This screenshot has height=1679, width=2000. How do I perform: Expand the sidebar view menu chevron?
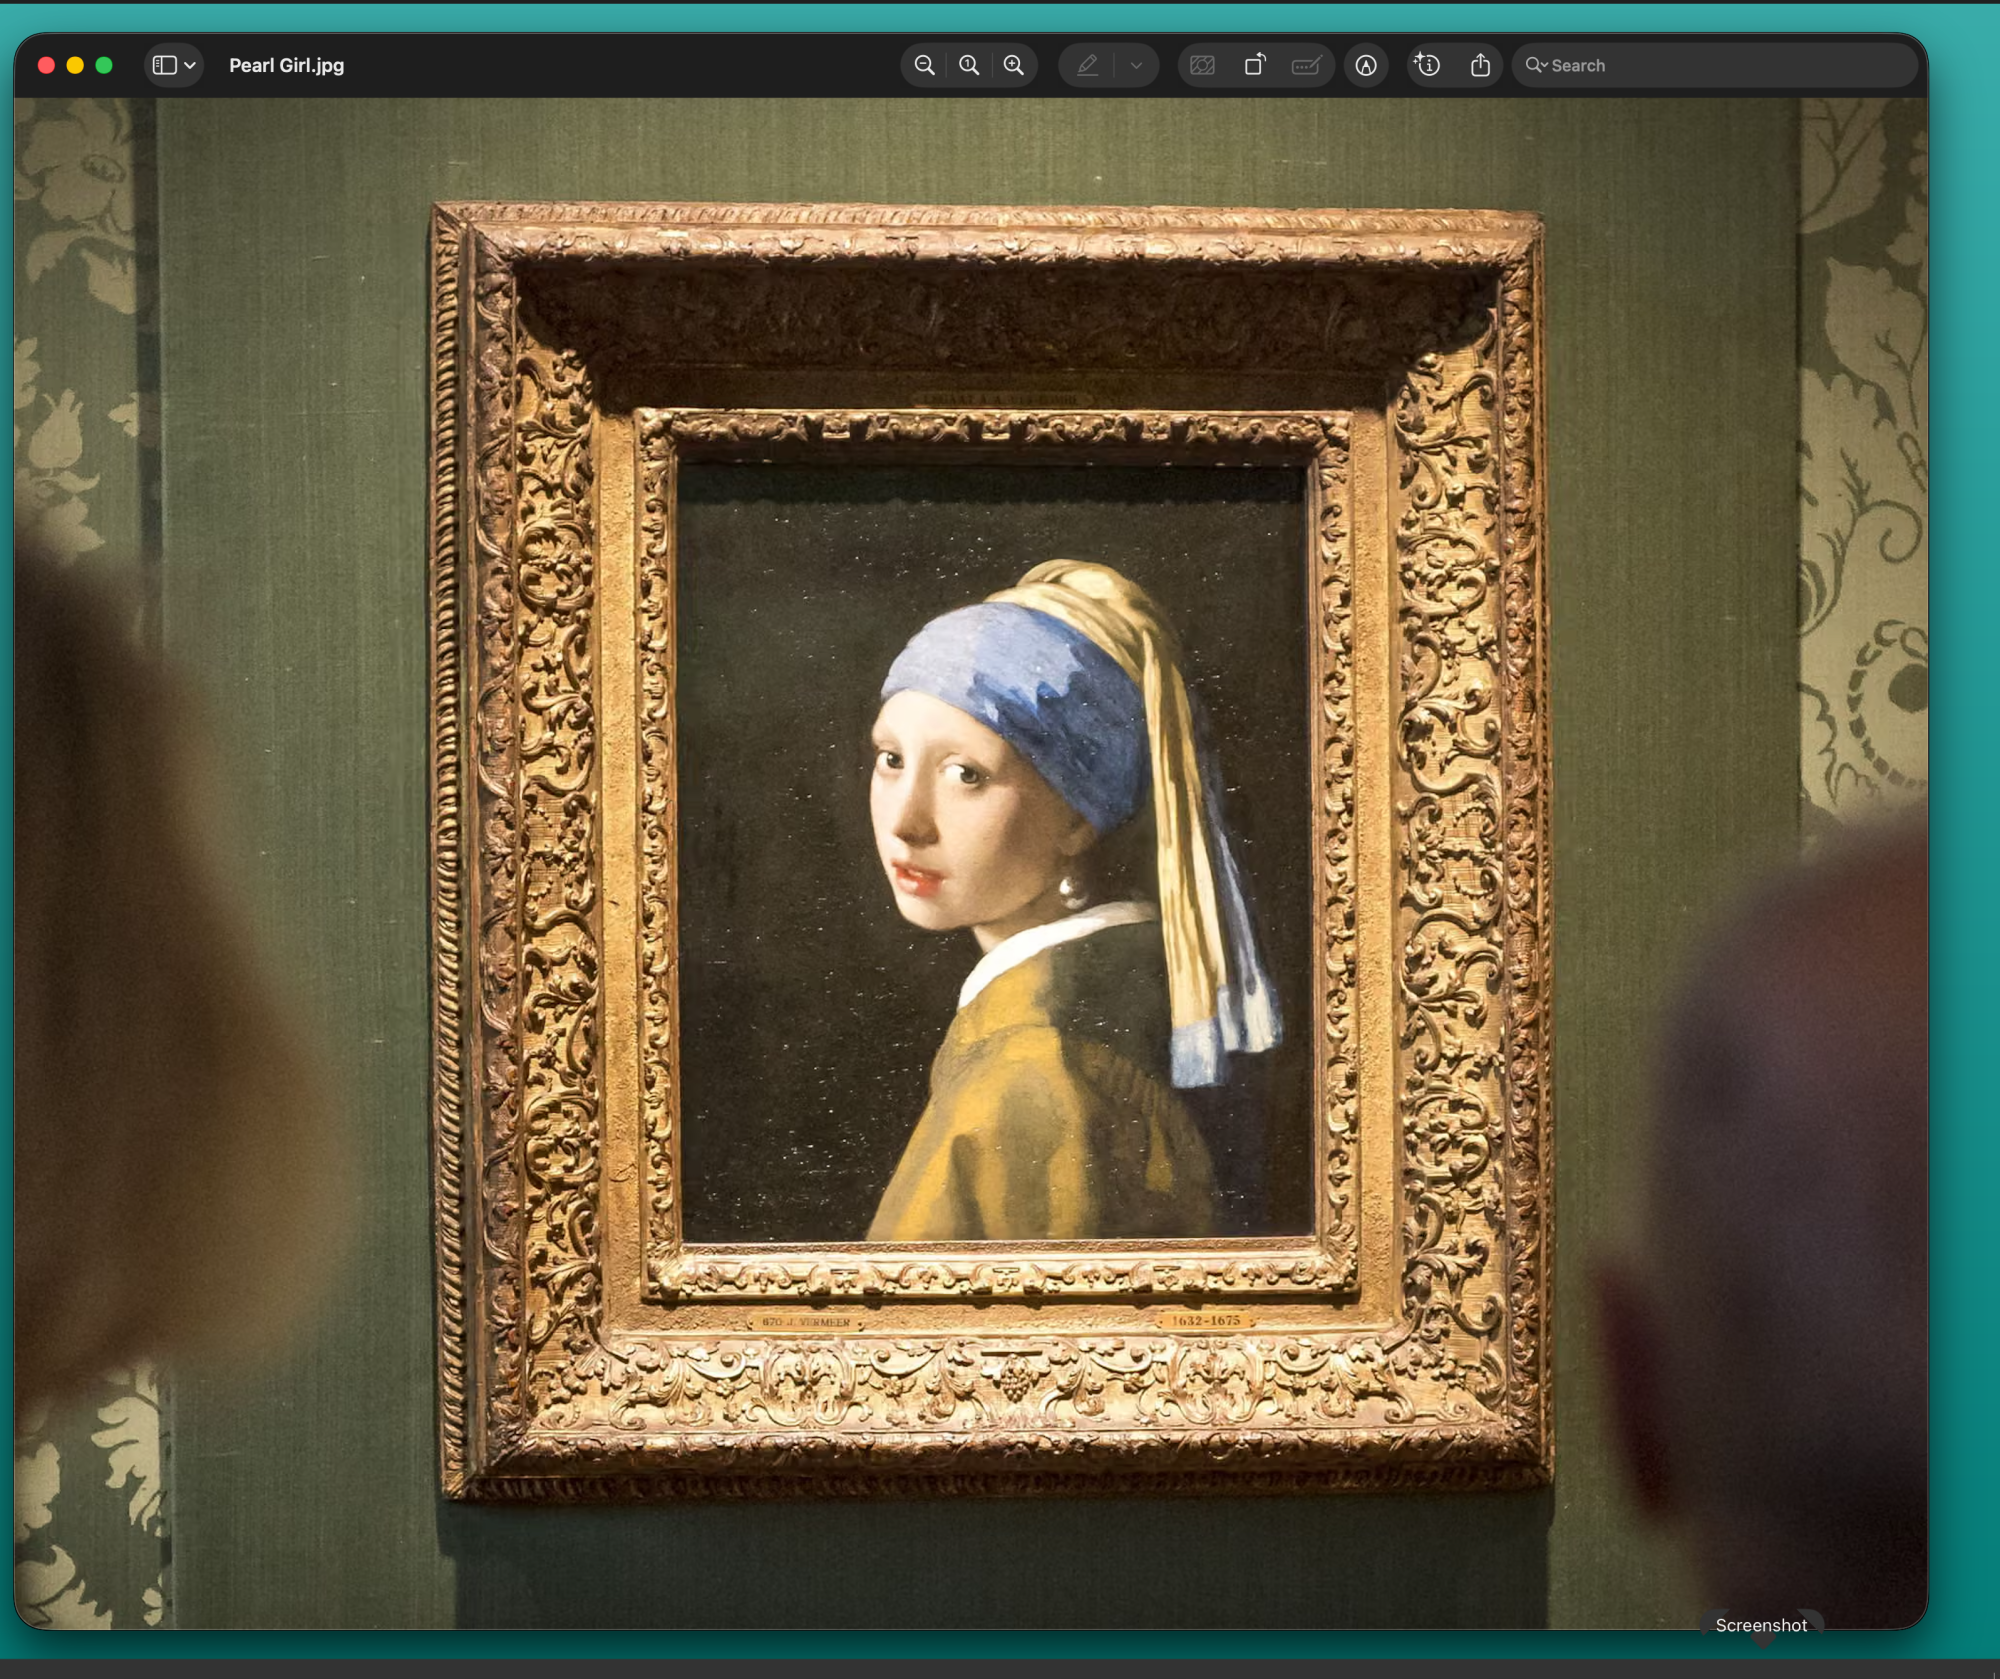pyautogui.click(x=190, y=65)
